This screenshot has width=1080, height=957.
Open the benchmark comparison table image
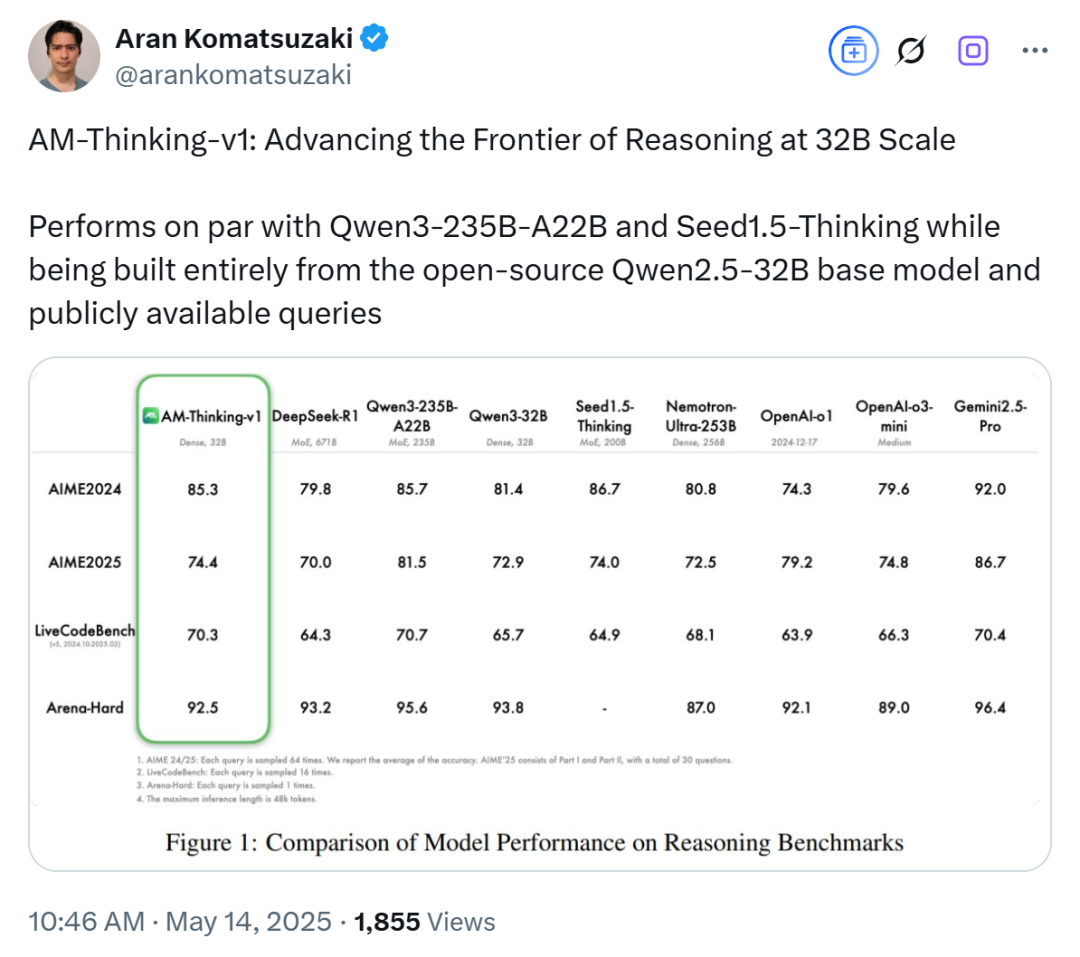(x=540, y=614)
